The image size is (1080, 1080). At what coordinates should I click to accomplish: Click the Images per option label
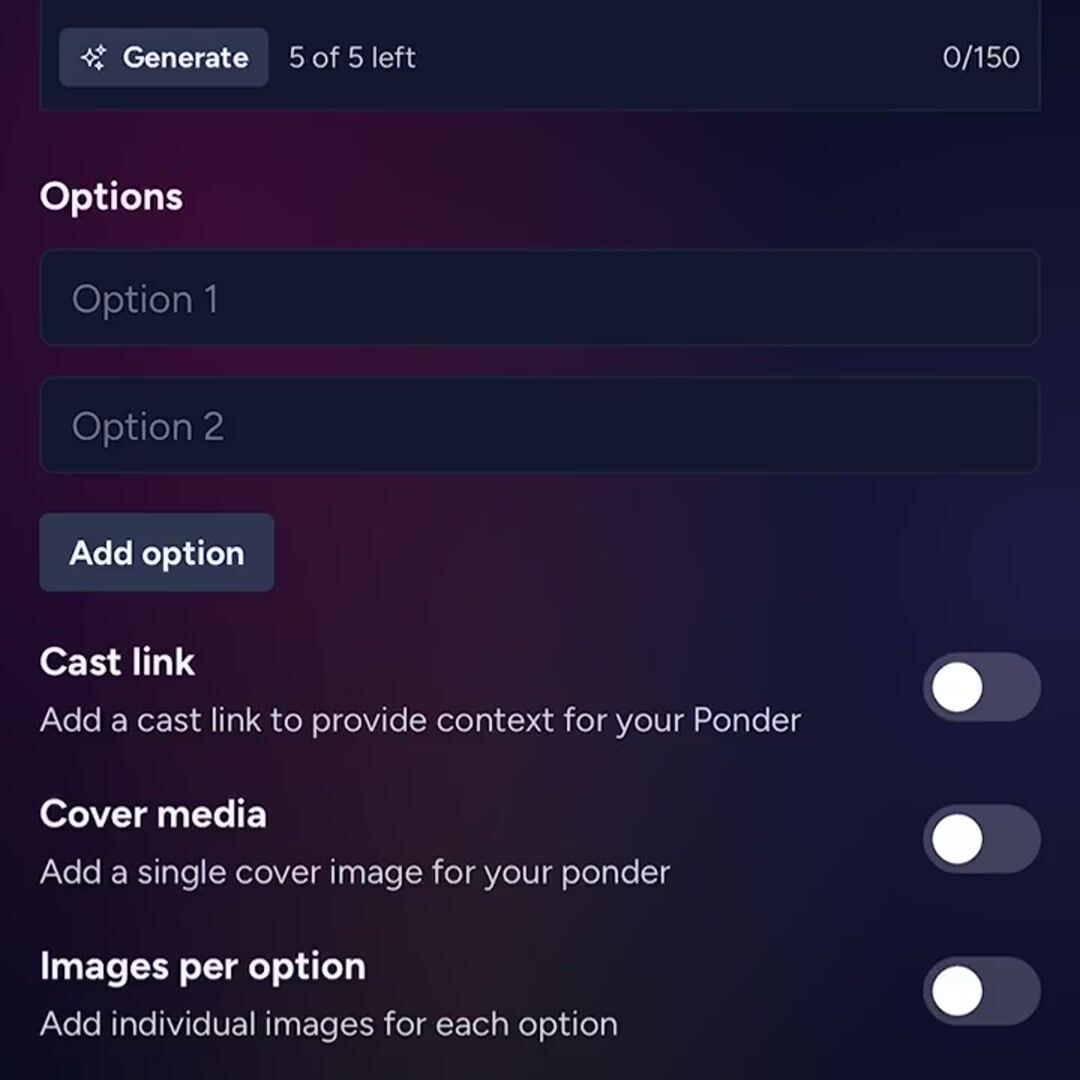click(203, 966)
